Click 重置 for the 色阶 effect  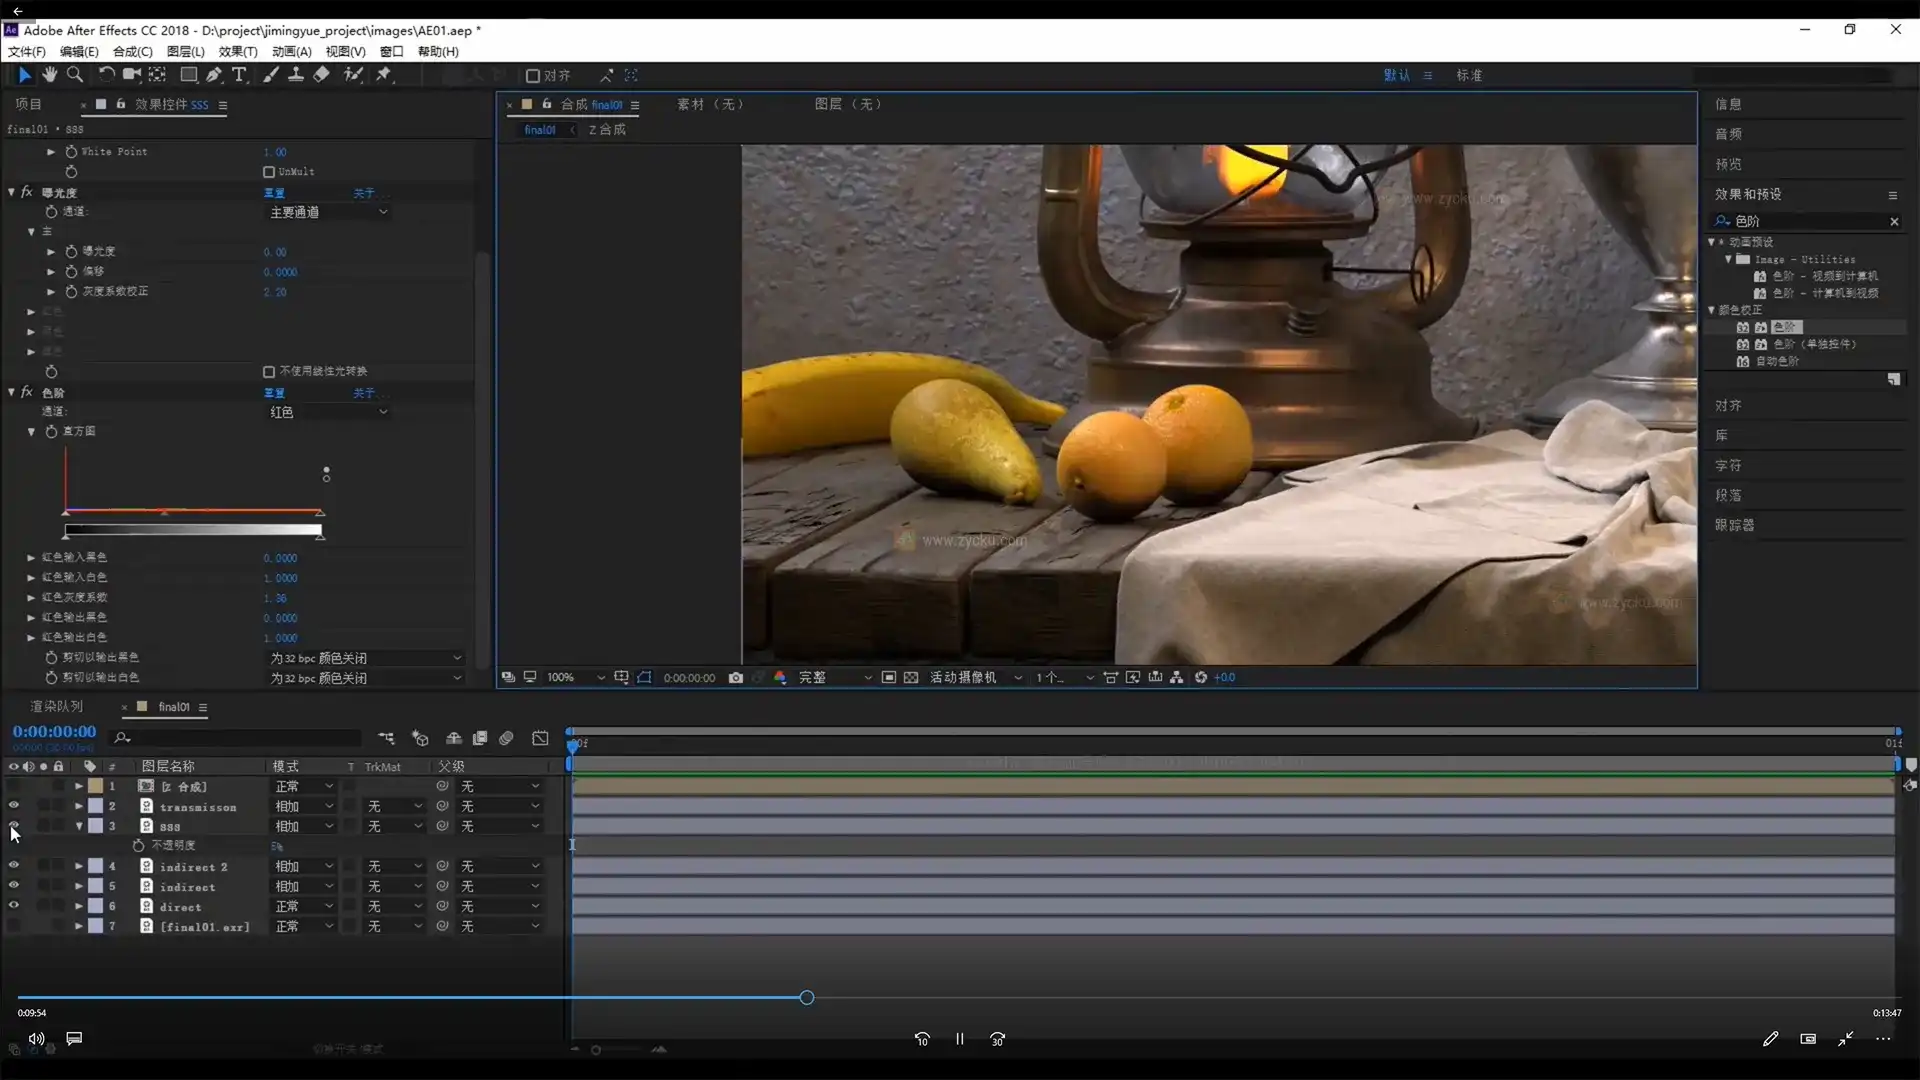coord(274,393)
